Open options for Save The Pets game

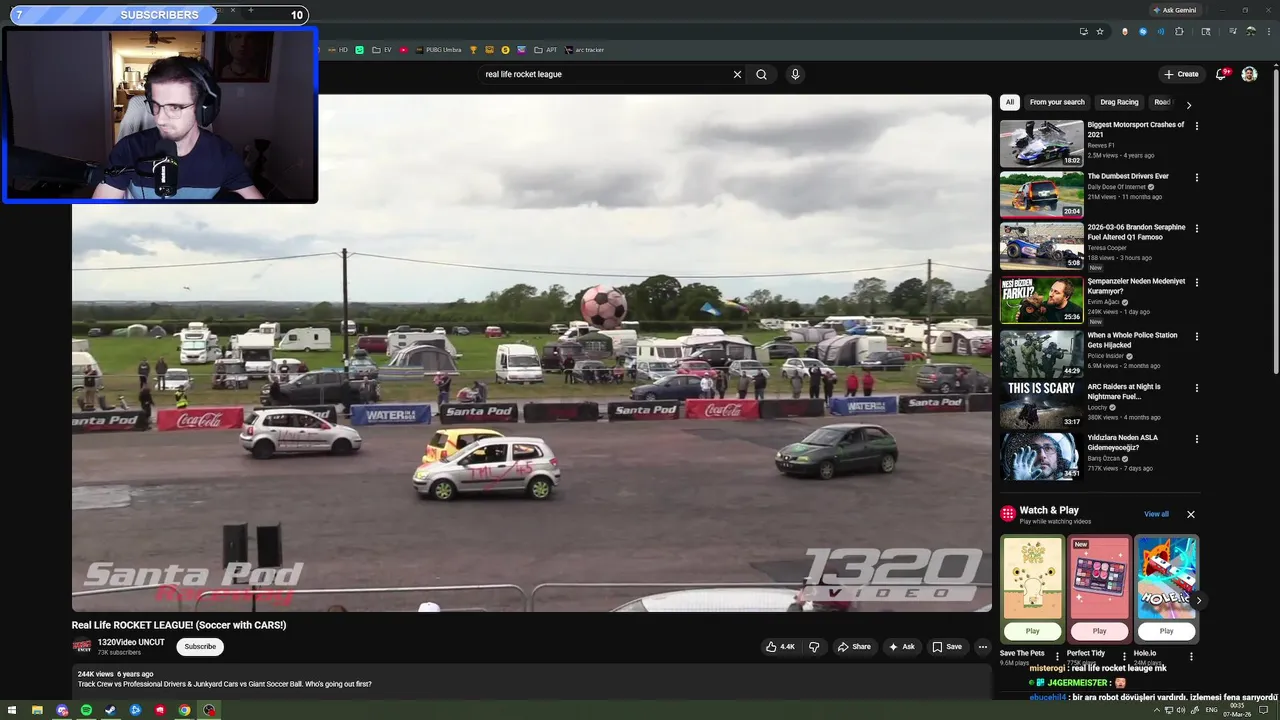pos(1057,657)
